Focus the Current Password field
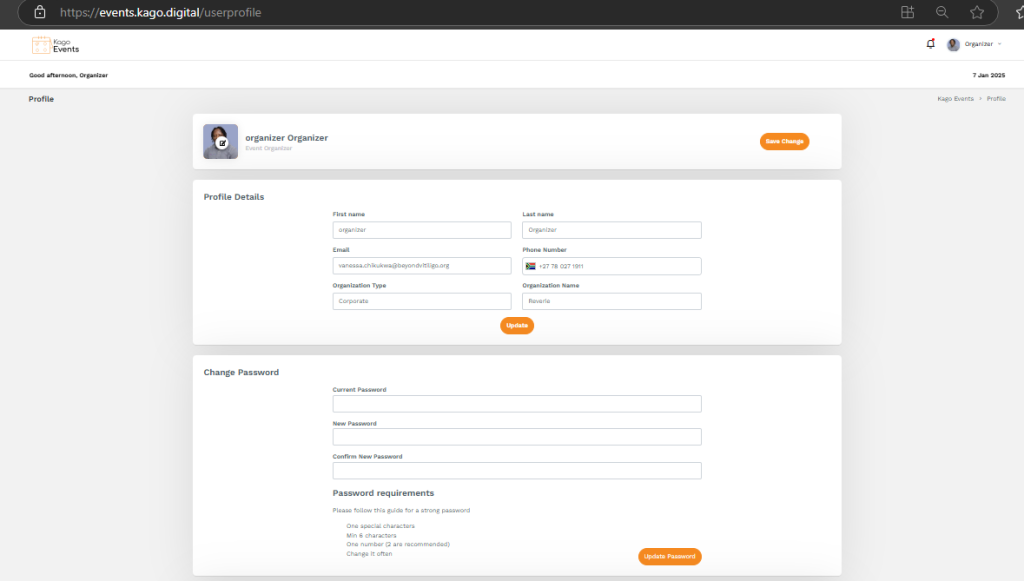1024x581 pixels. tap(516, 404)
